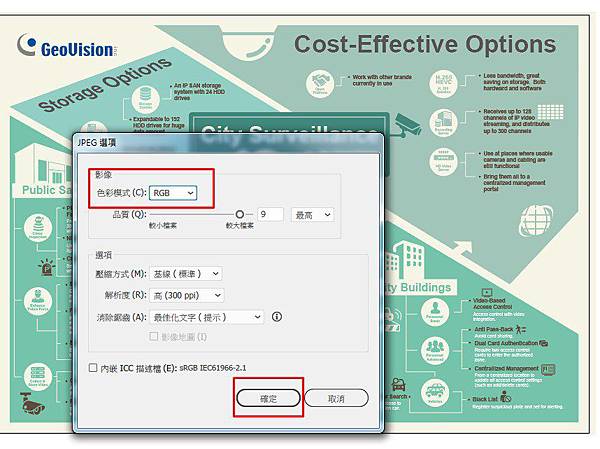Click the siren alarm icon on left

pos(47,267)
